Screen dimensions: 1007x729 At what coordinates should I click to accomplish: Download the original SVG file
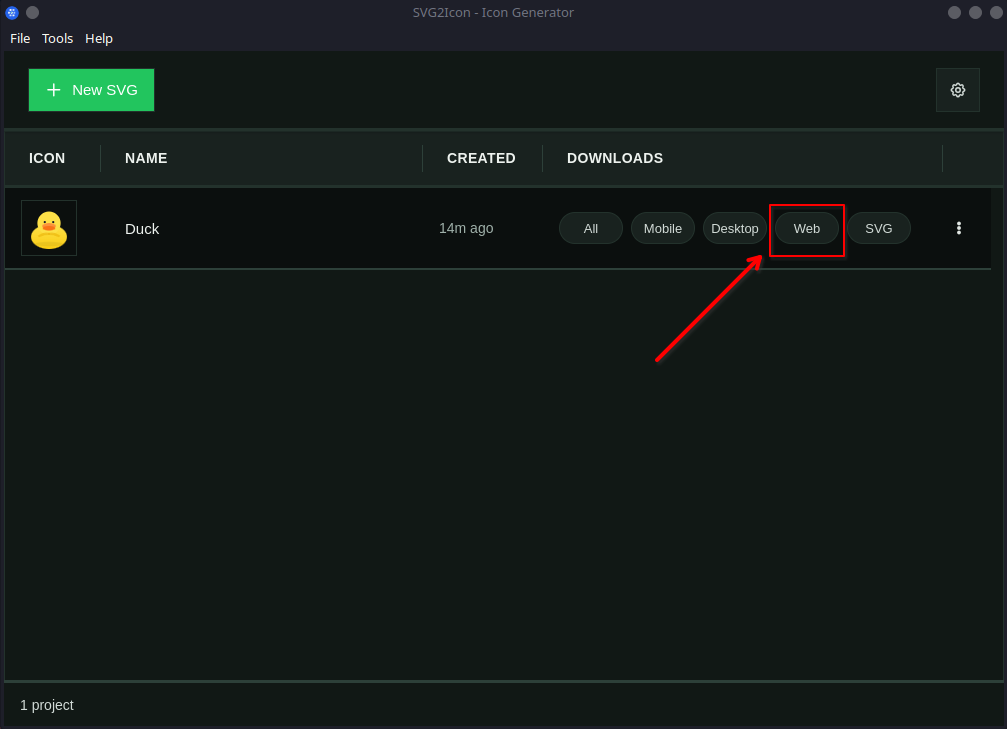click(x=878, y=228)
